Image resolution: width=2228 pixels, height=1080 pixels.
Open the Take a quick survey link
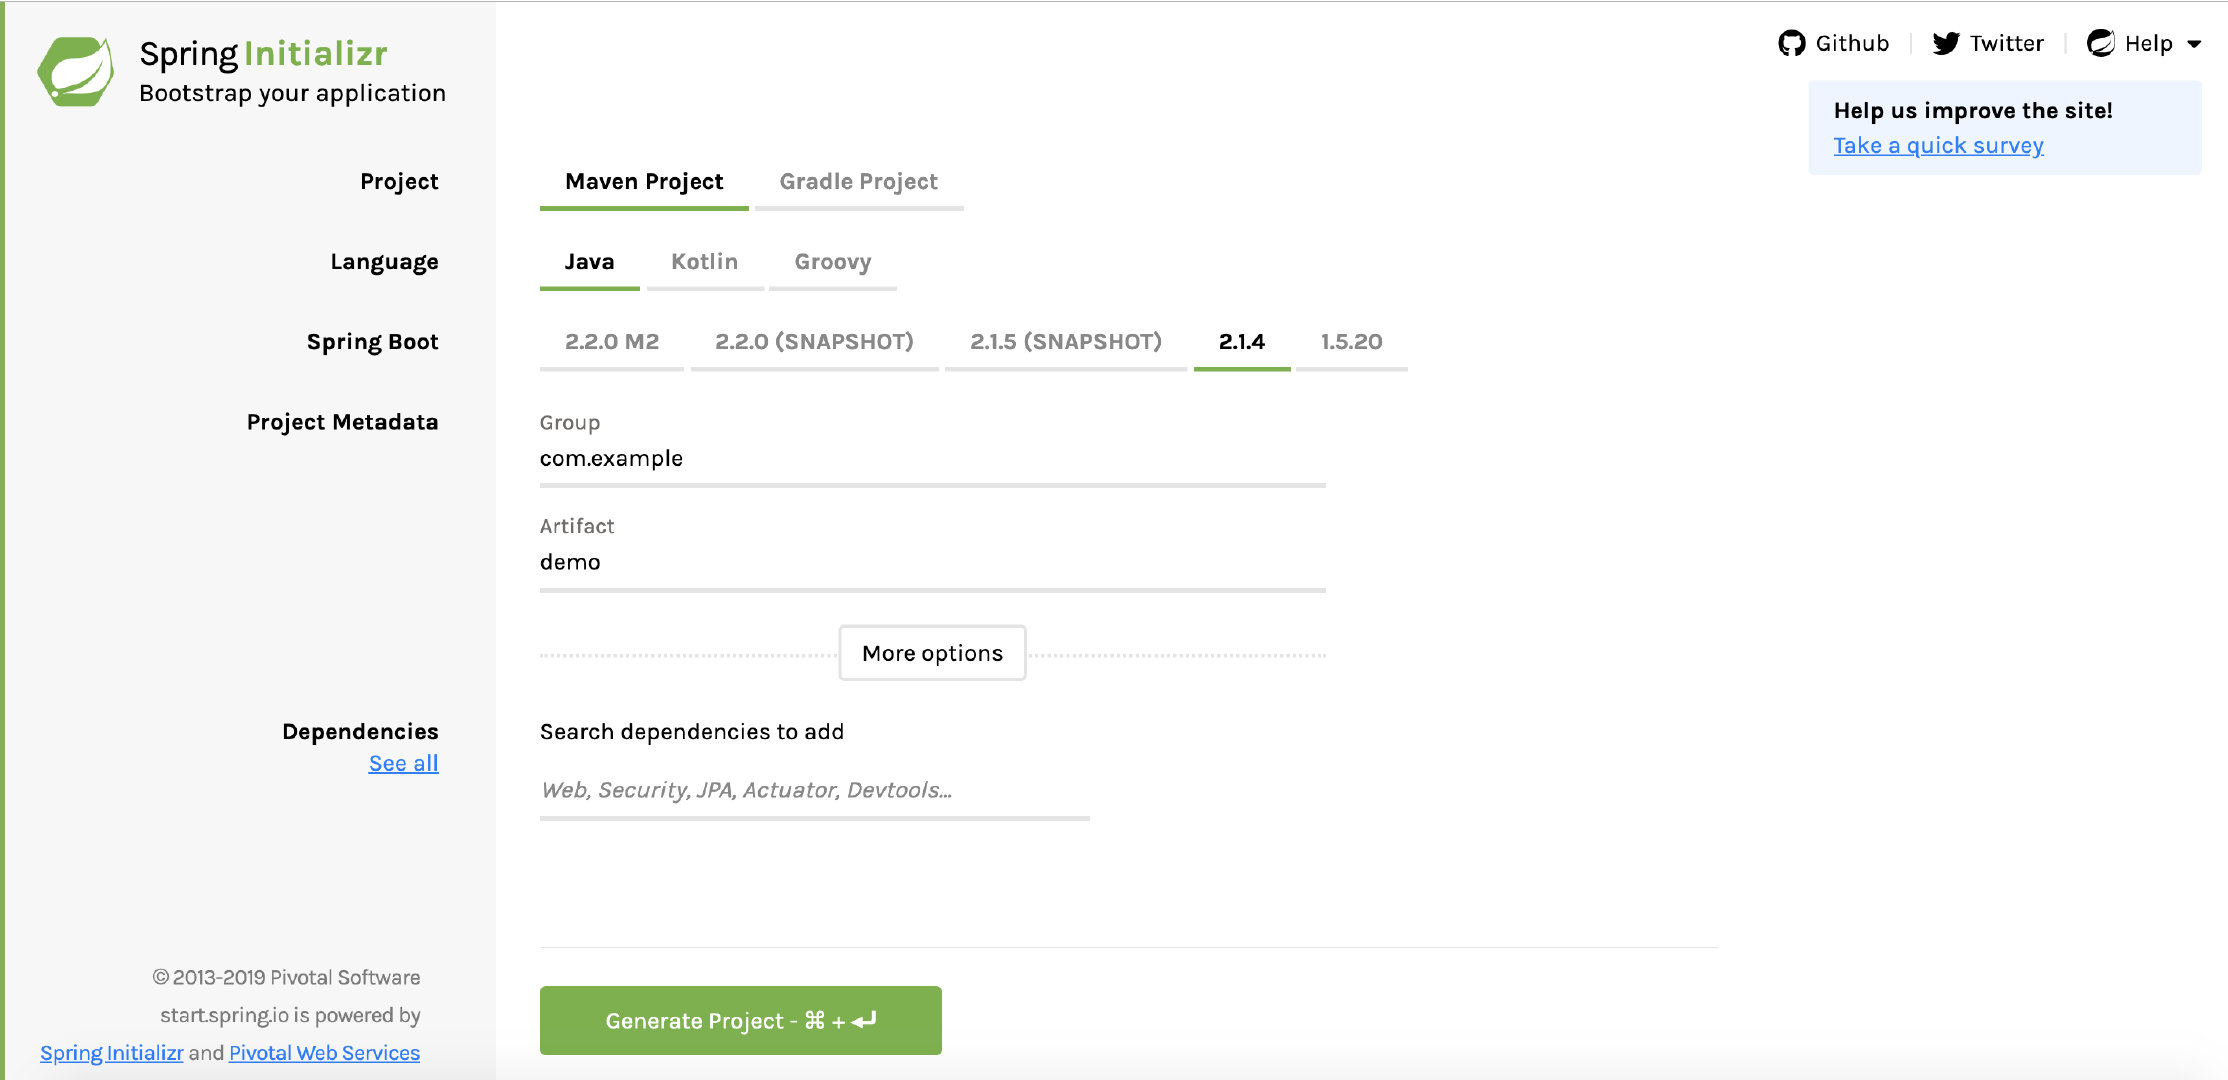point(1938,146)
